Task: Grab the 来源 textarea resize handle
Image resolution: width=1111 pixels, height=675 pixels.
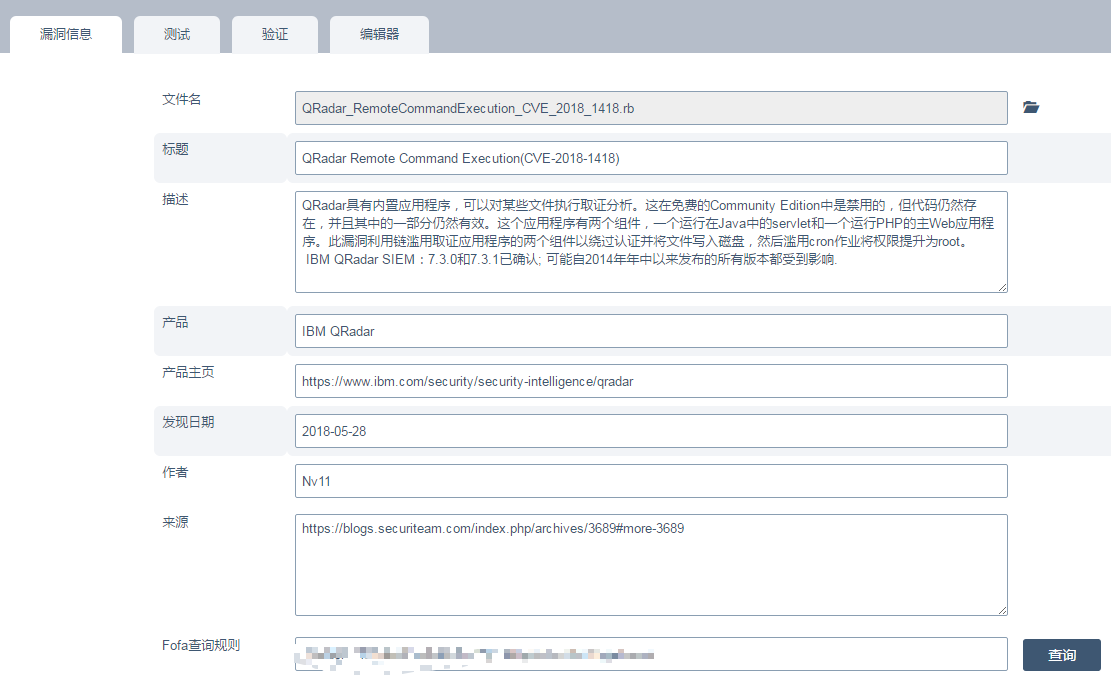Action: click(1003, 611)
